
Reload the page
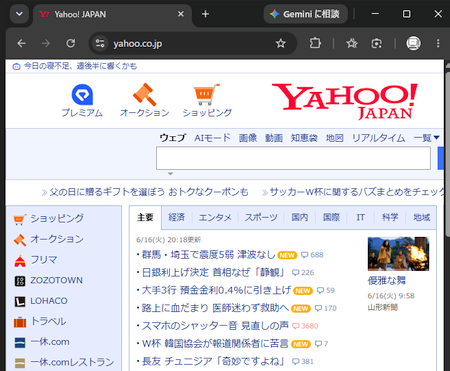click(x=70, y=43)
